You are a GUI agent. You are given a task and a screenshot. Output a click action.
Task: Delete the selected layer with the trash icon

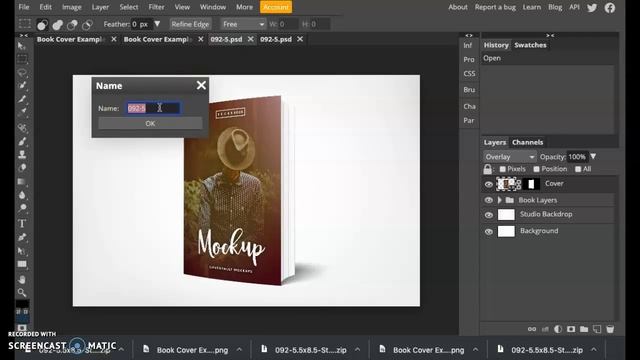610,329
